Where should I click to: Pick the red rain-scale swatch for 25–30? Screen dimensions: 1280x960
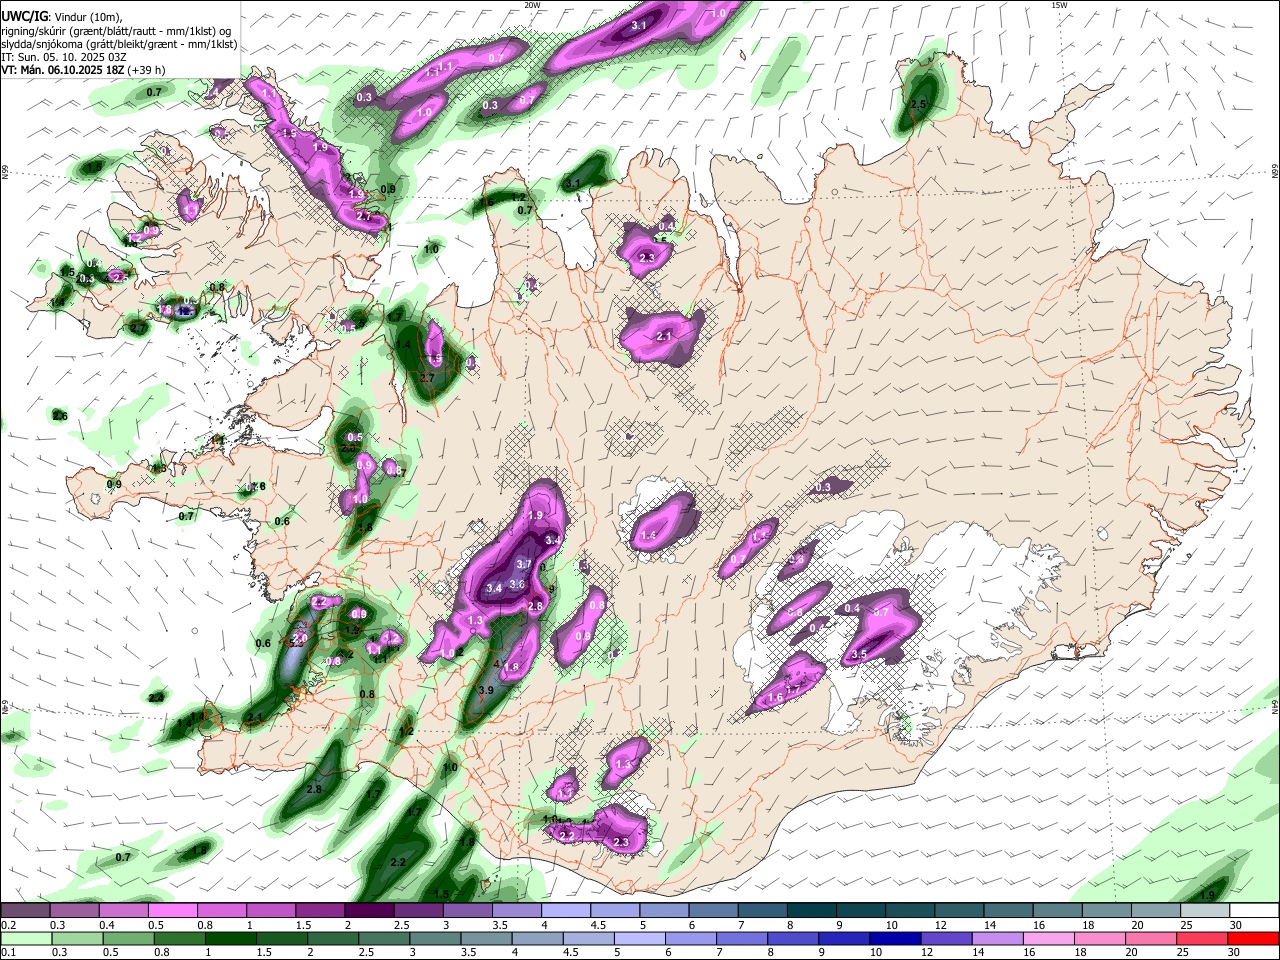(1202, 939)
